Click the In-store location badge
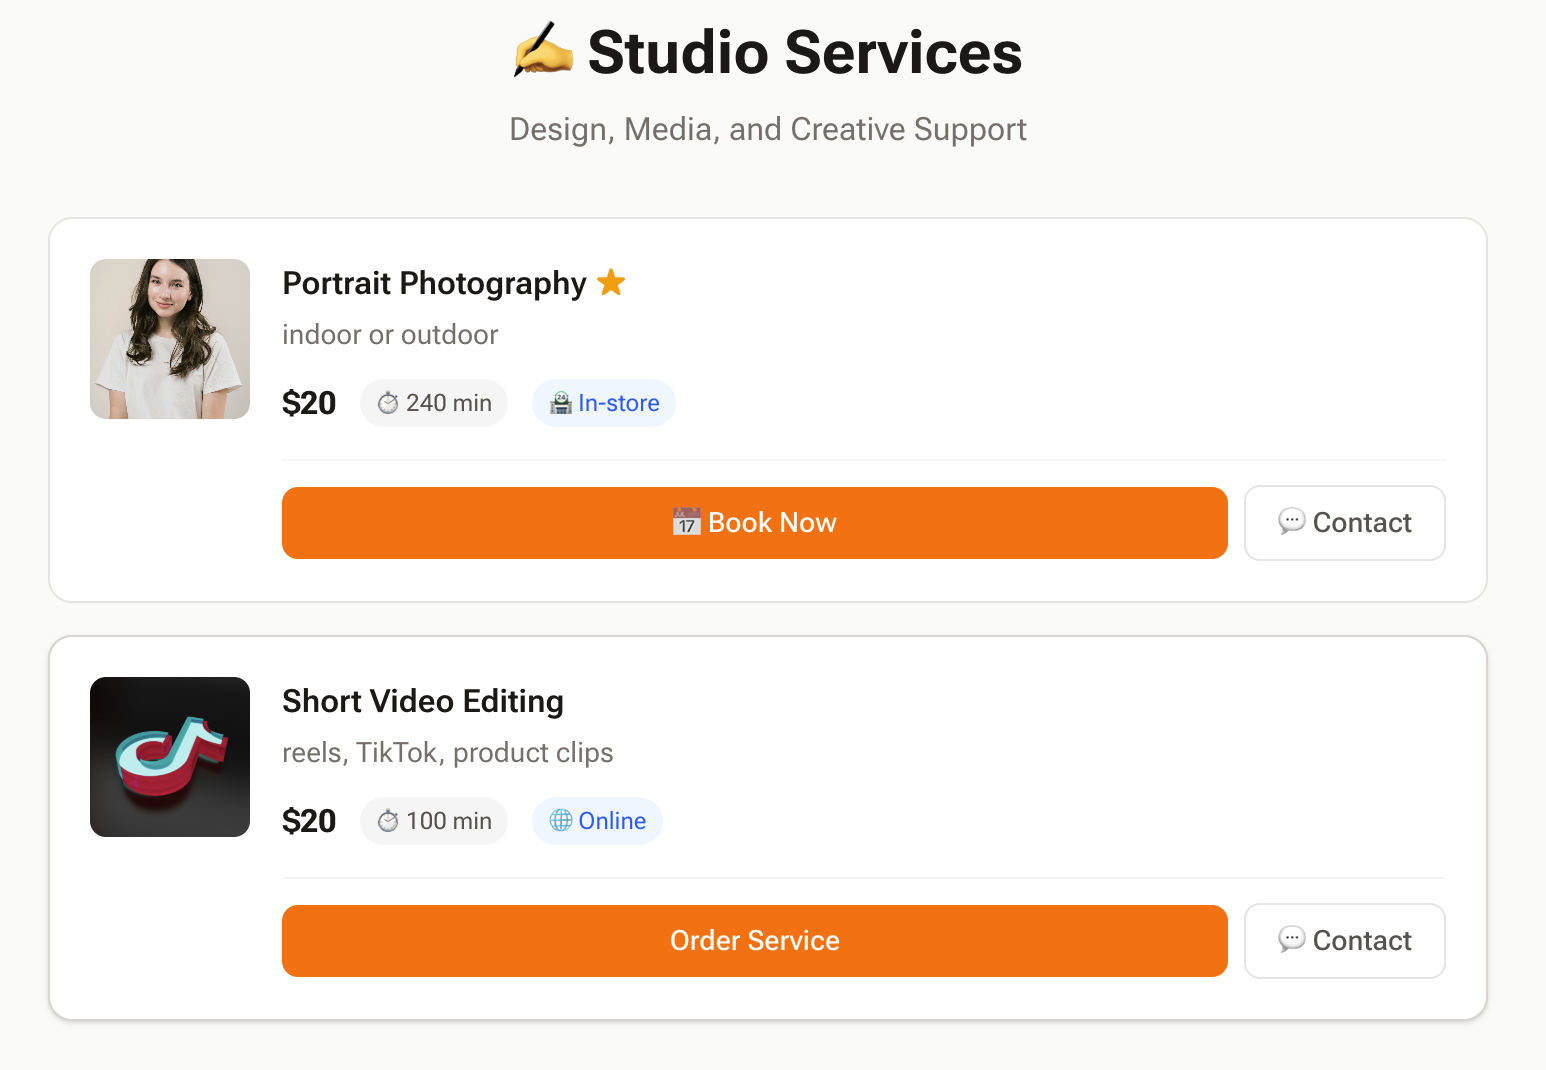The width and height of the screenshot is (1546, 1070). pos(604,403)
